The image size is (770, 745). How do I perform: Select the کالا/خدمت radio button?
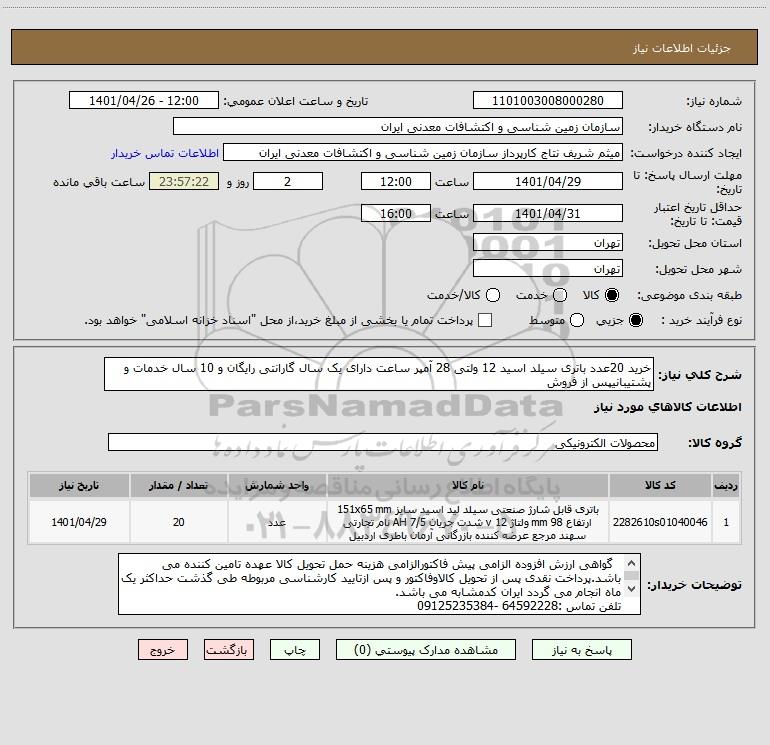click(493, 295)
